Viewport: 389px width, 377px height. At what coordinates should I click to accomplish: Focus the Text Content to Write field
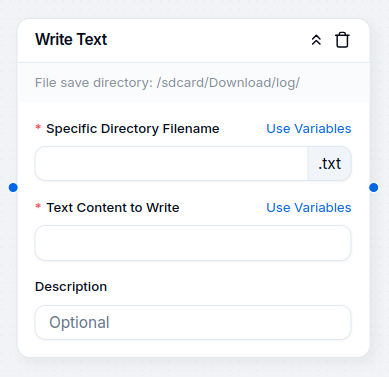(x=193, y=243)
